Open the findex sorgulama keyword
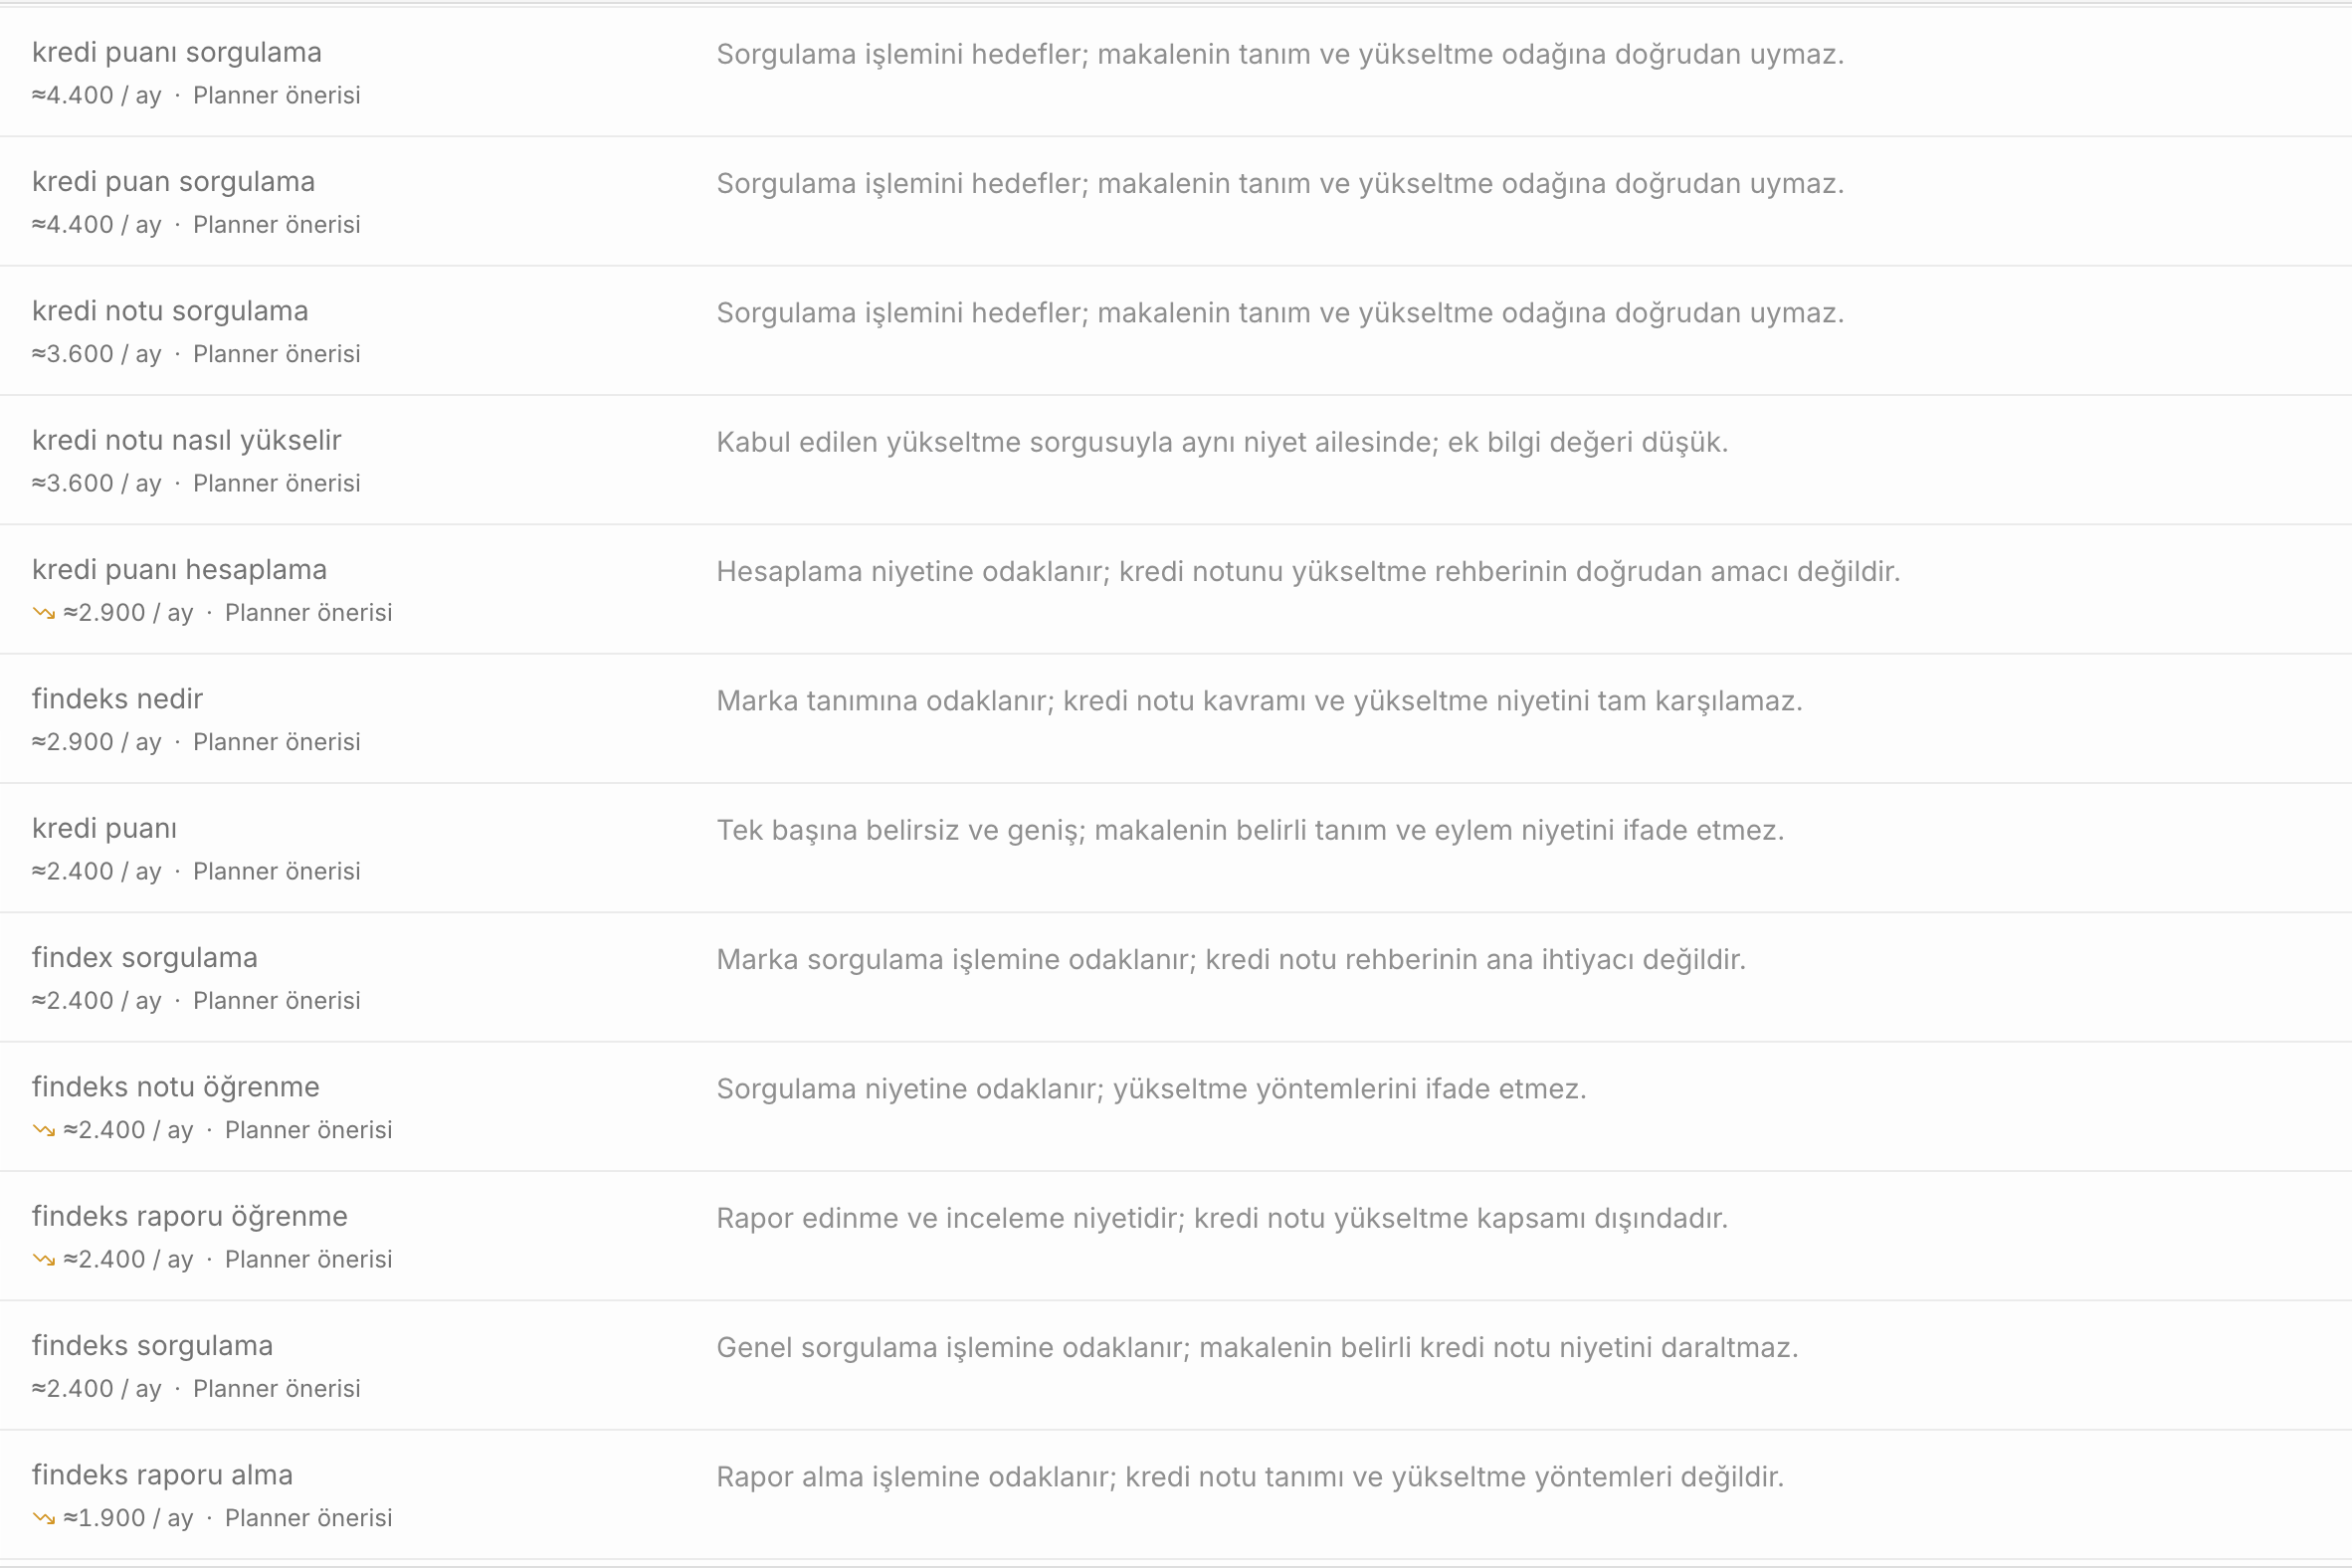Image resolution: width=2352 pixels, height=1568 pixels. 145,957
